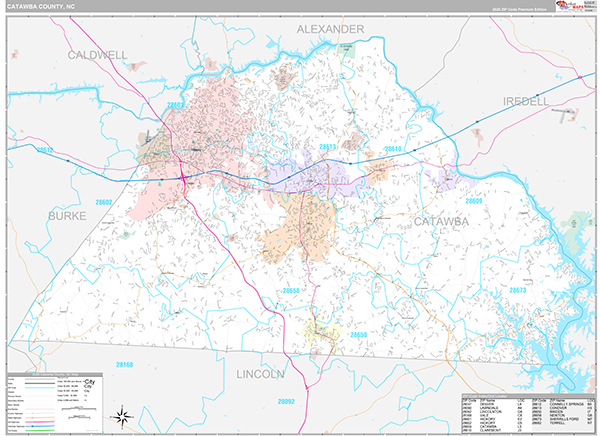This screenshot has height=436, width=600.
Task: Click ZIP code label 28601 on the map
Action: tap(175, 105)
